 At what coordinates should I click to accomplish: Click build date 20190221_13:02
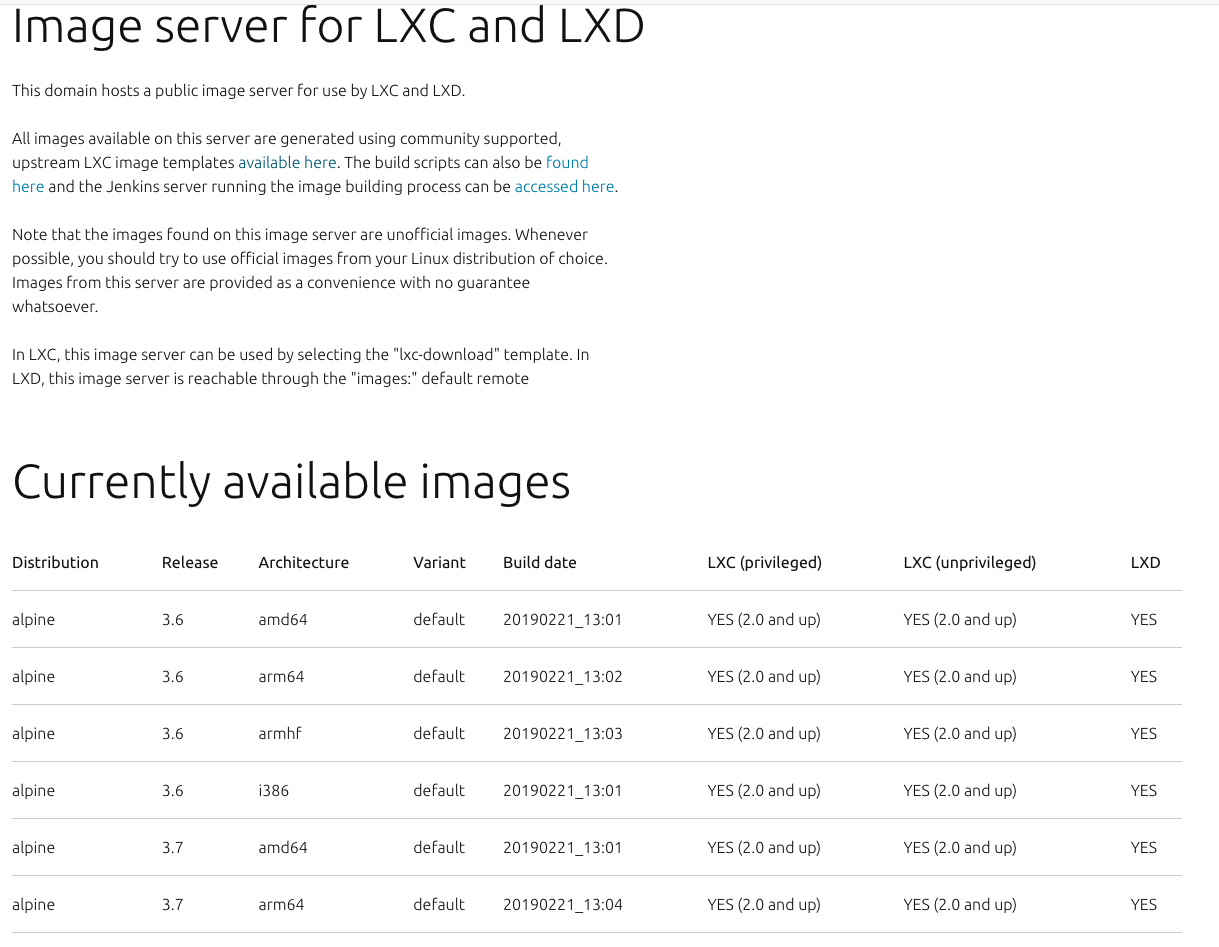point(562,676)
